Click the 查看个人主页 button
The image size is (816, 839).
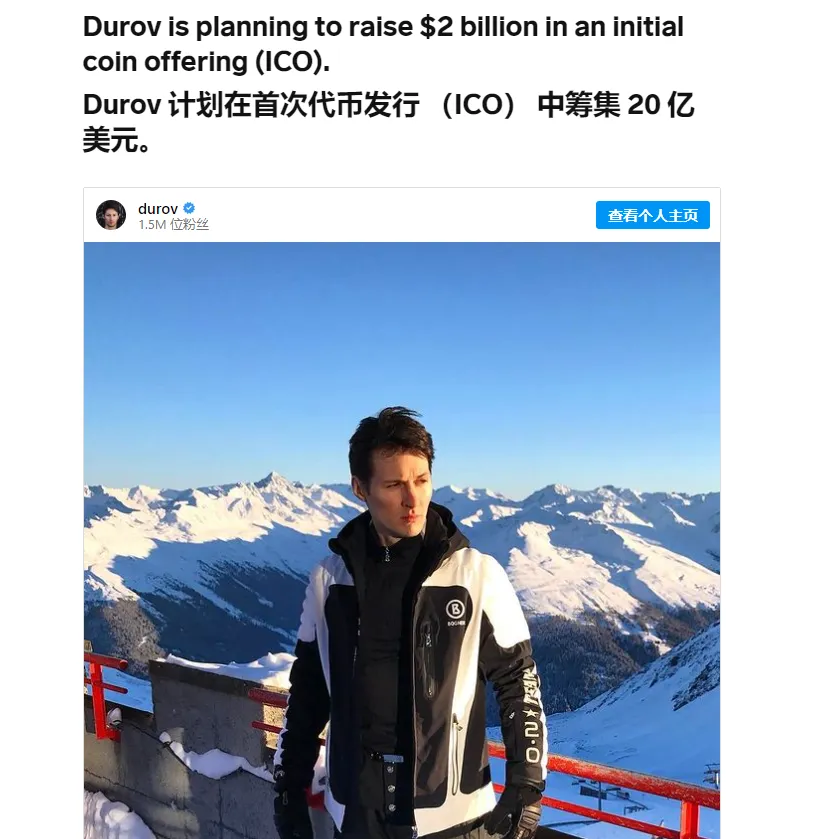tap(652, 215)
